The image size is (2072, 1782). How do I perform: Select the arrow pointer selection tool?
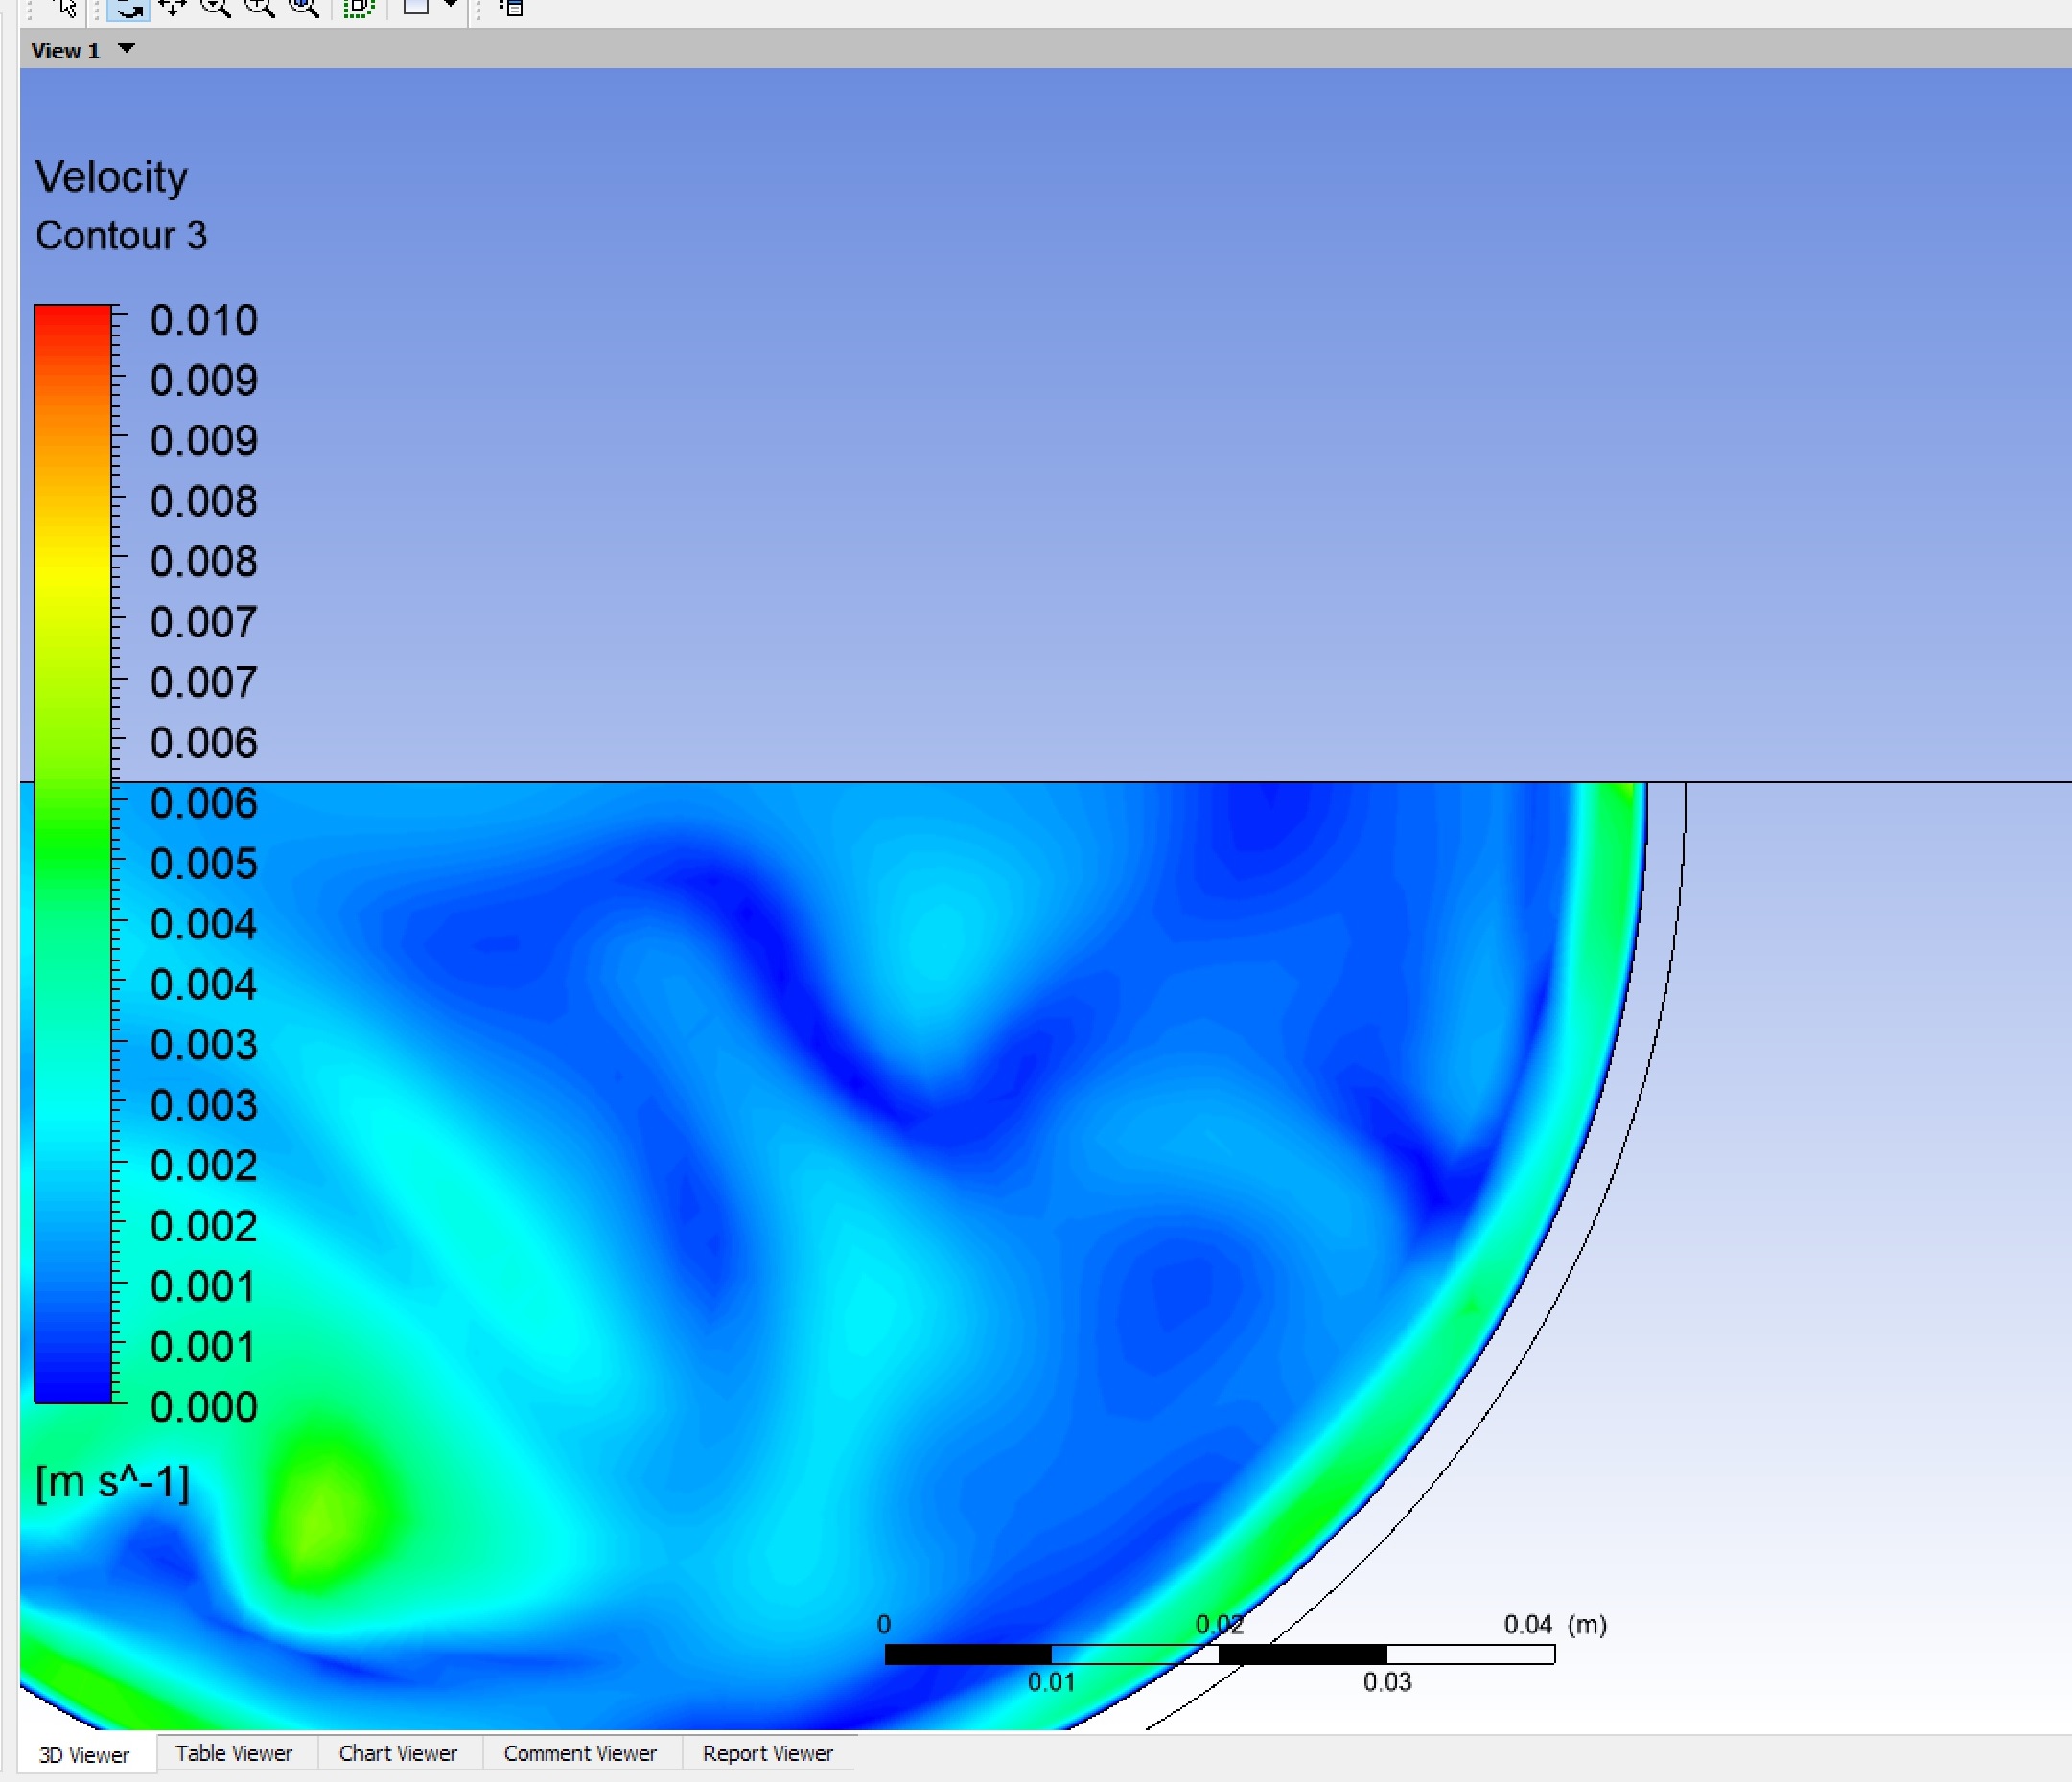[x=66, y=8]
